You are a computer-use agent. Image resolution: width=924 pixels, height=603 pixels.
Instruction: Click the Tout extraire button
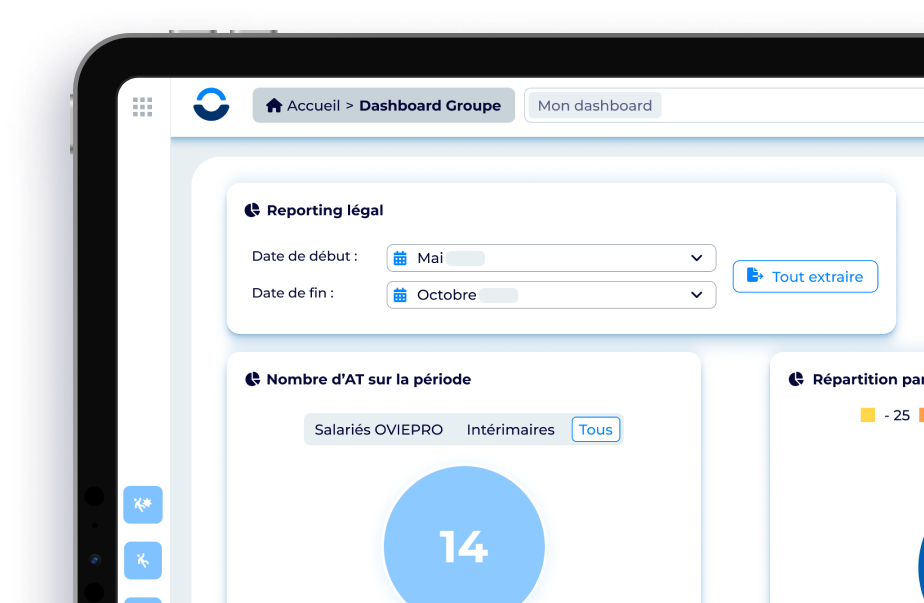[x=805, y=276]
